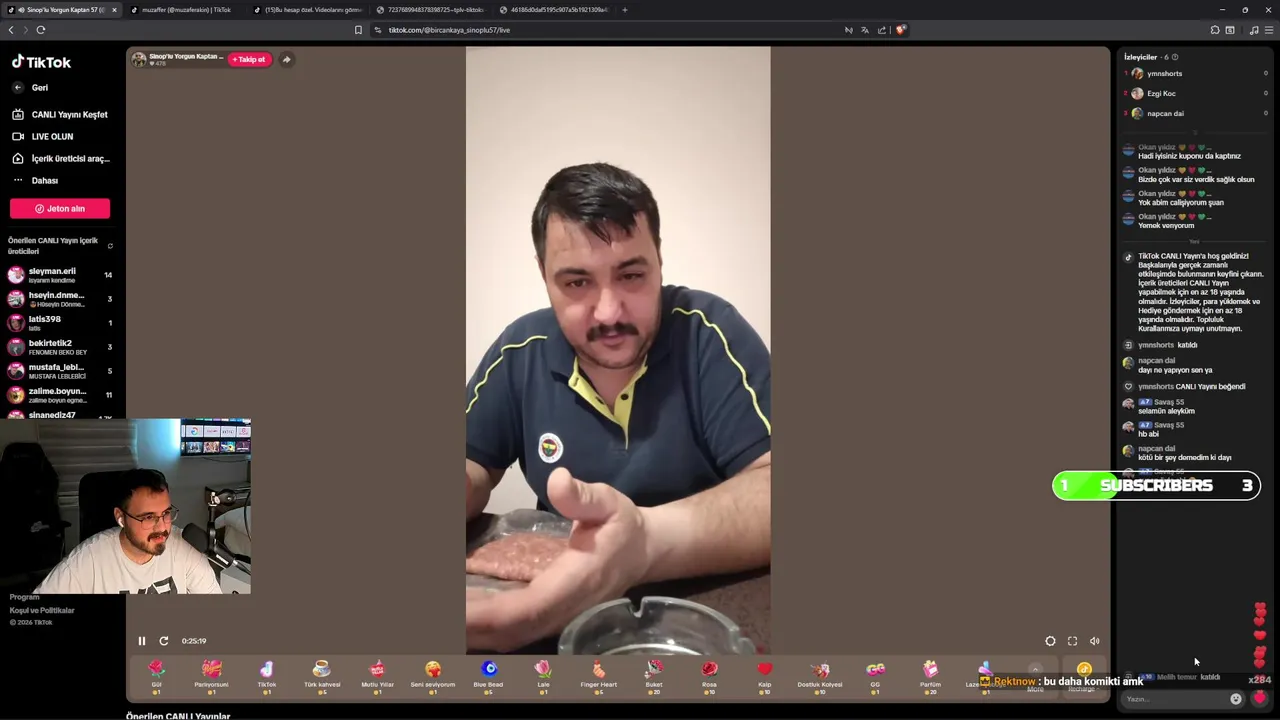The height and width of the screenshot is (720, 1280).
Task: Send a like with the heart button
Action: pos(1259,699)
